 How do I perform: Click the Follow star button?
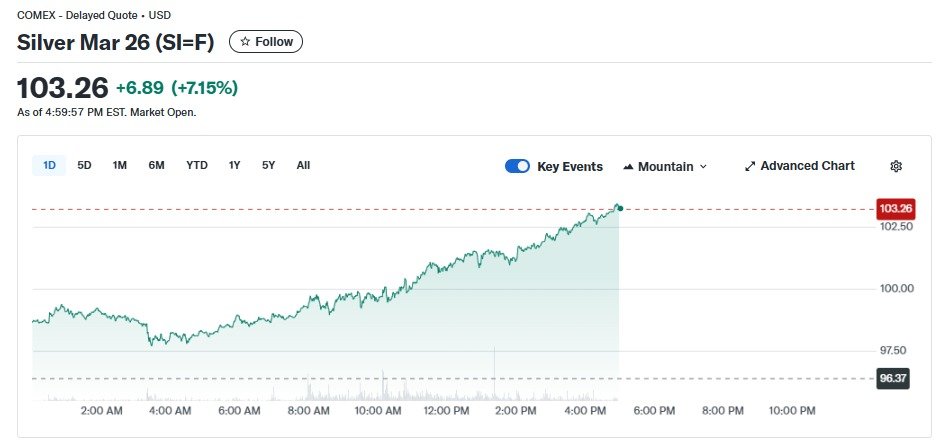[x=266, y=42]
